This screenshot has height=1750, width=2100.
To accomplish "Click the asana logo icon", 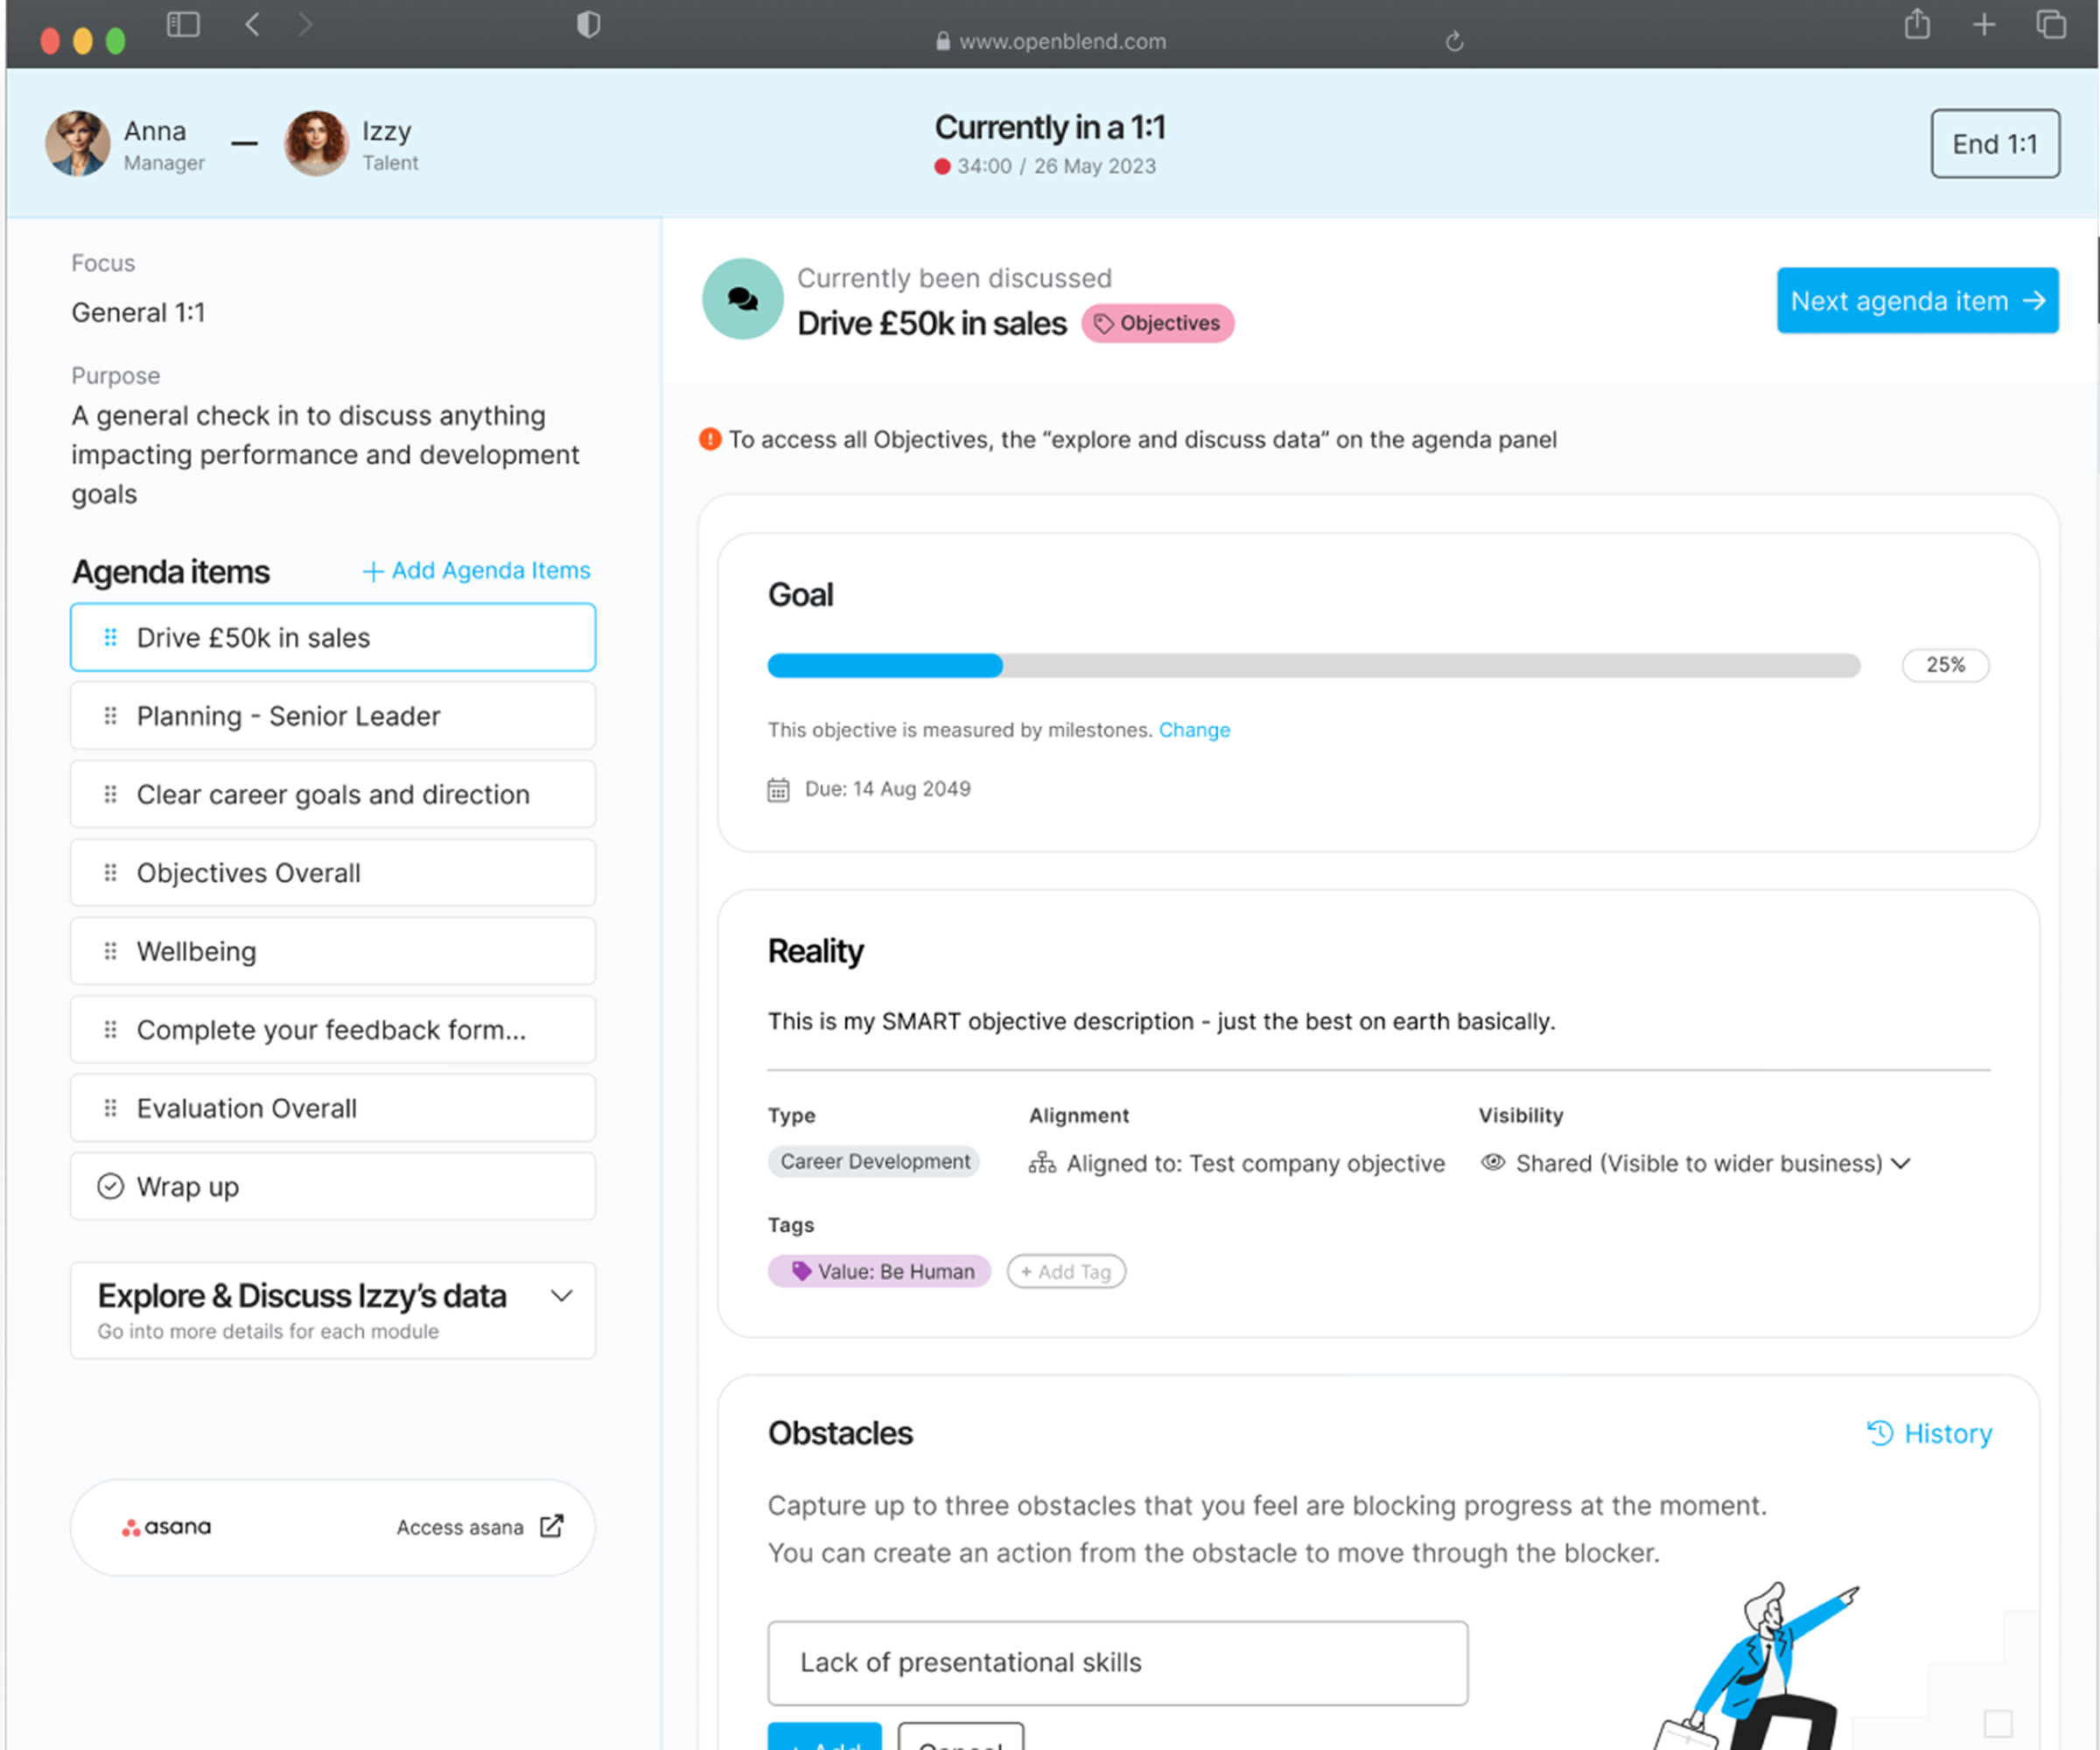I will [133, 1527].
